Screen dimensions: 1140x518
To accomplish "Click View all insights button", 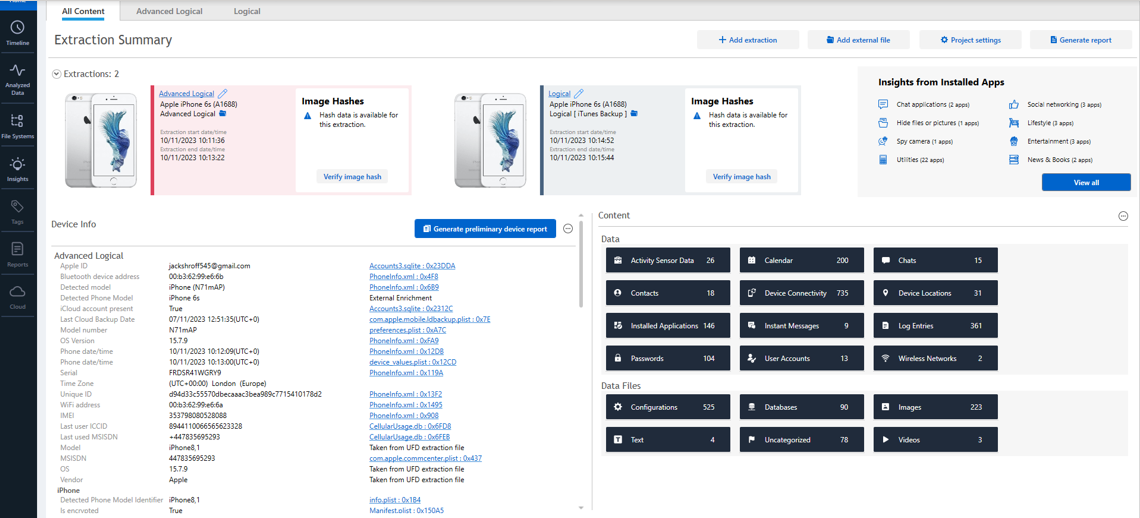I will (x=1086, y=183).
